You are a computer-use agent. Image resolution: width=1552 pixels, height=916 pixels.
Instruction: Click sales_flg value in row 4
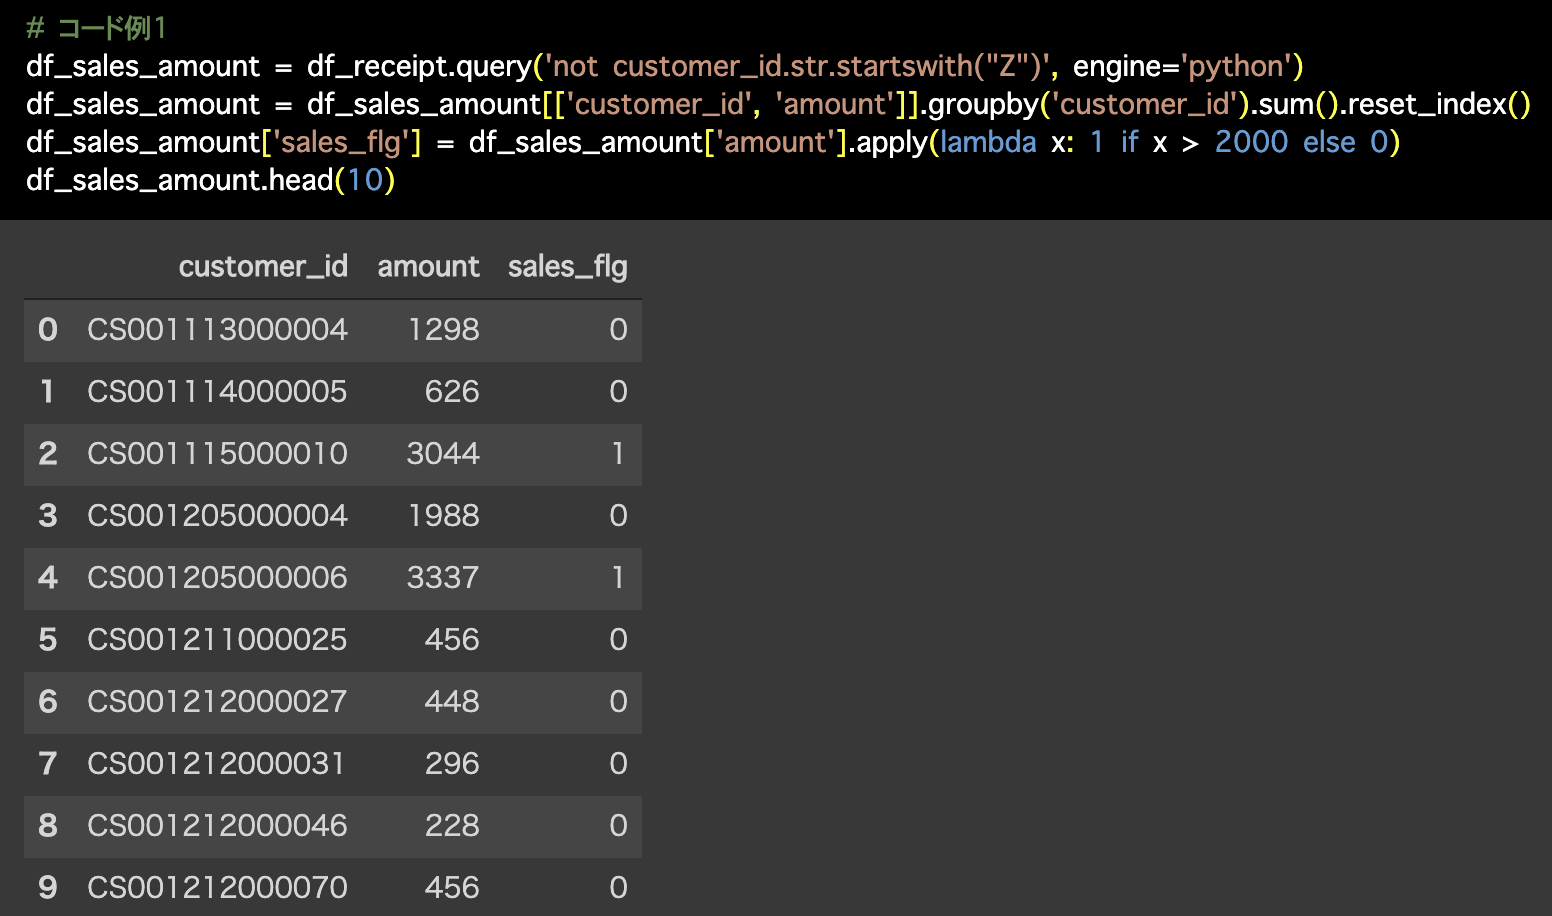(618, 578)
